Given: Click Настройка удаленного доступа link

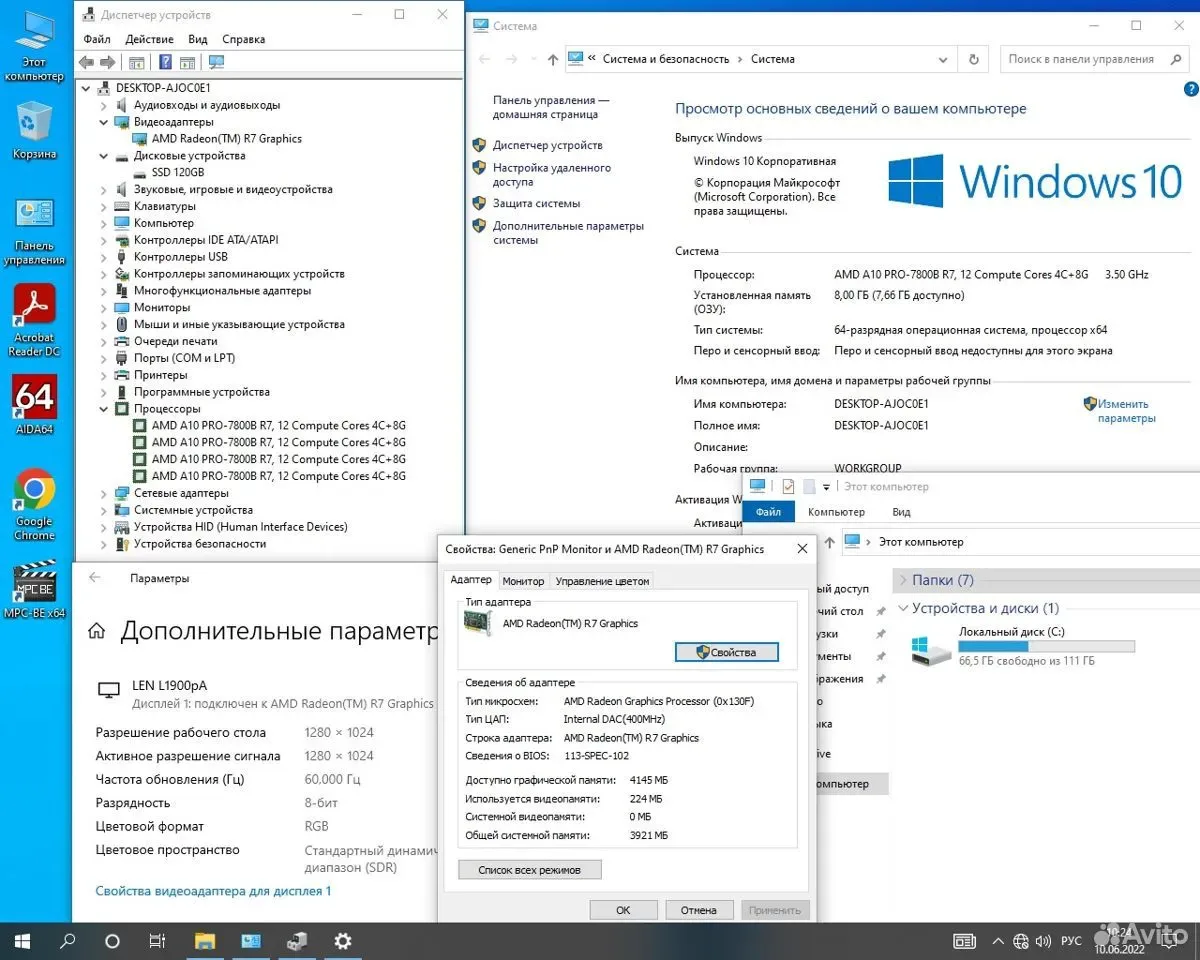Looking at the screenshot, I should 551,175.
